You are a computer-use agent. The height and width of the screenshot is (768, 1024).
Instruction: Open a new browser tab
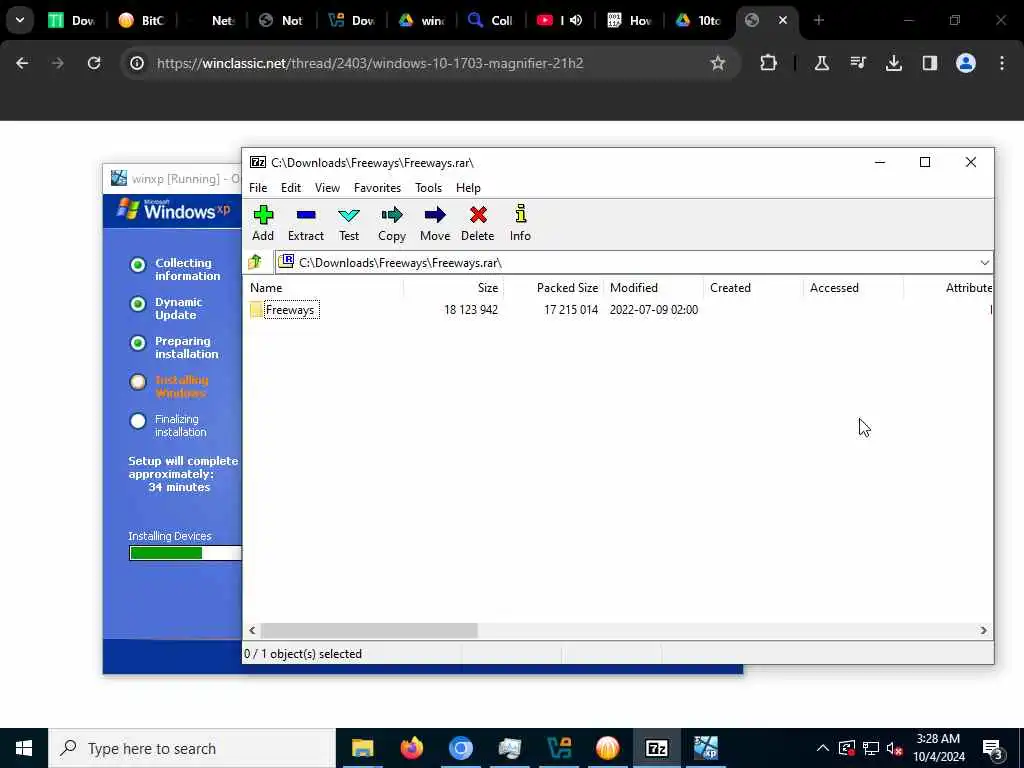click(818, 20)
